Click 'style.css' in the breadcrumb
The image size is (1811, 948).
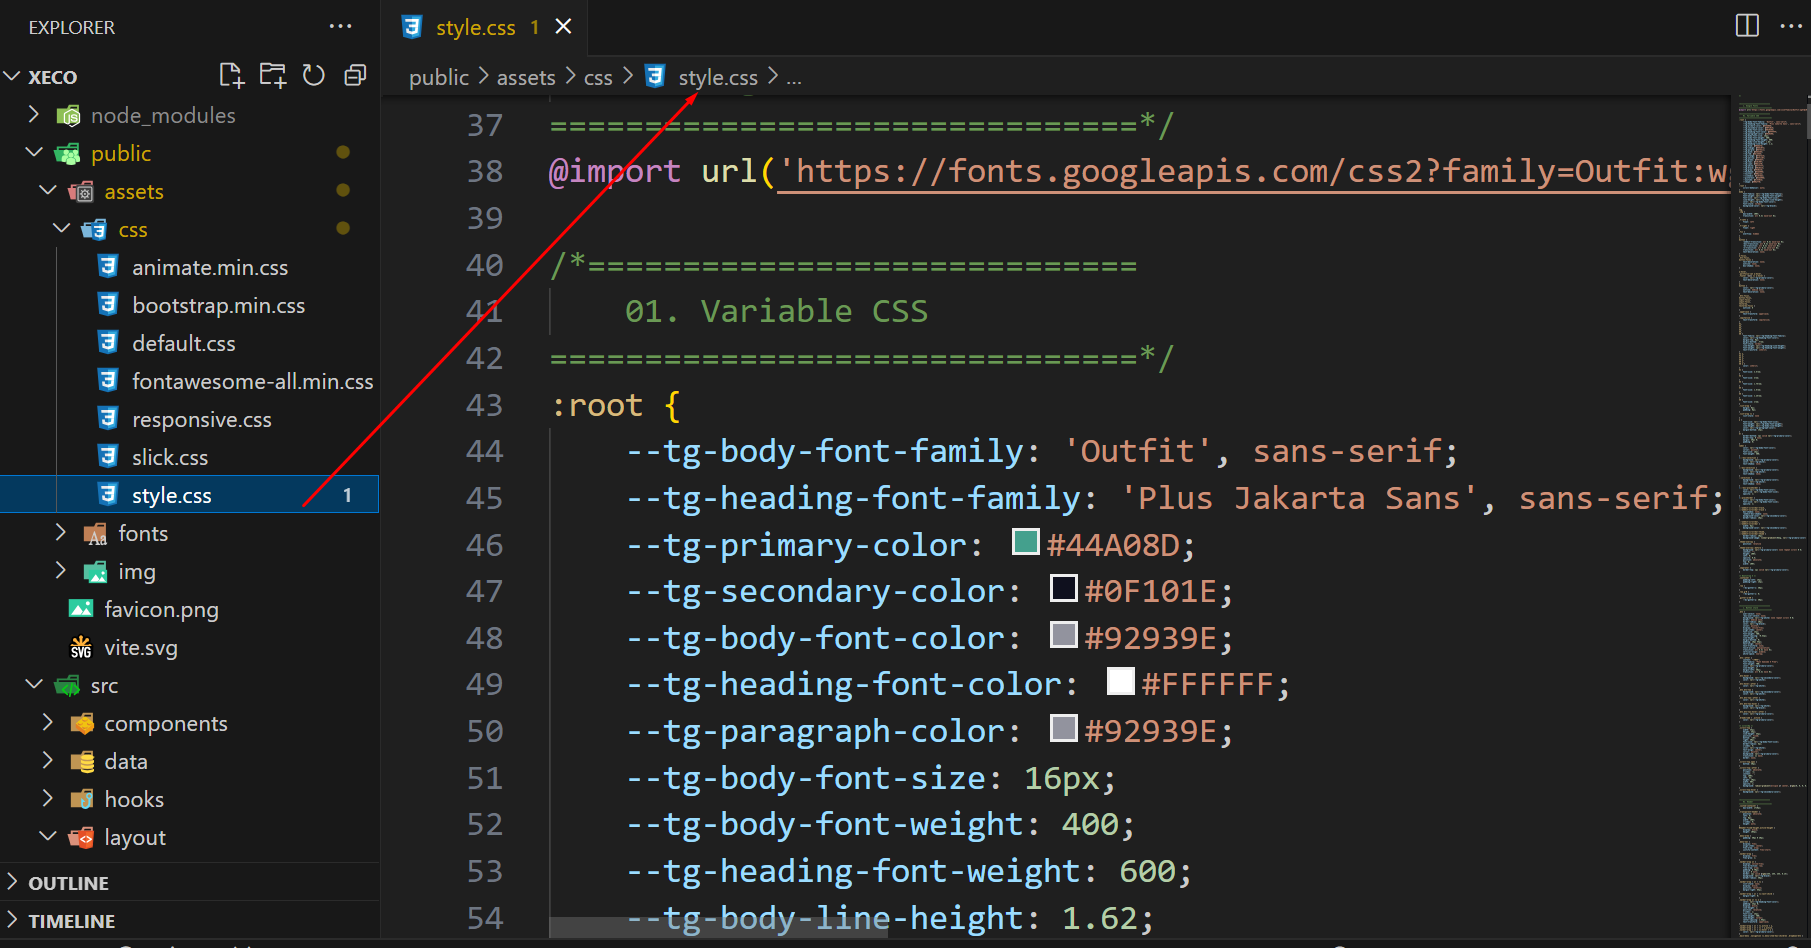(718, 77)
